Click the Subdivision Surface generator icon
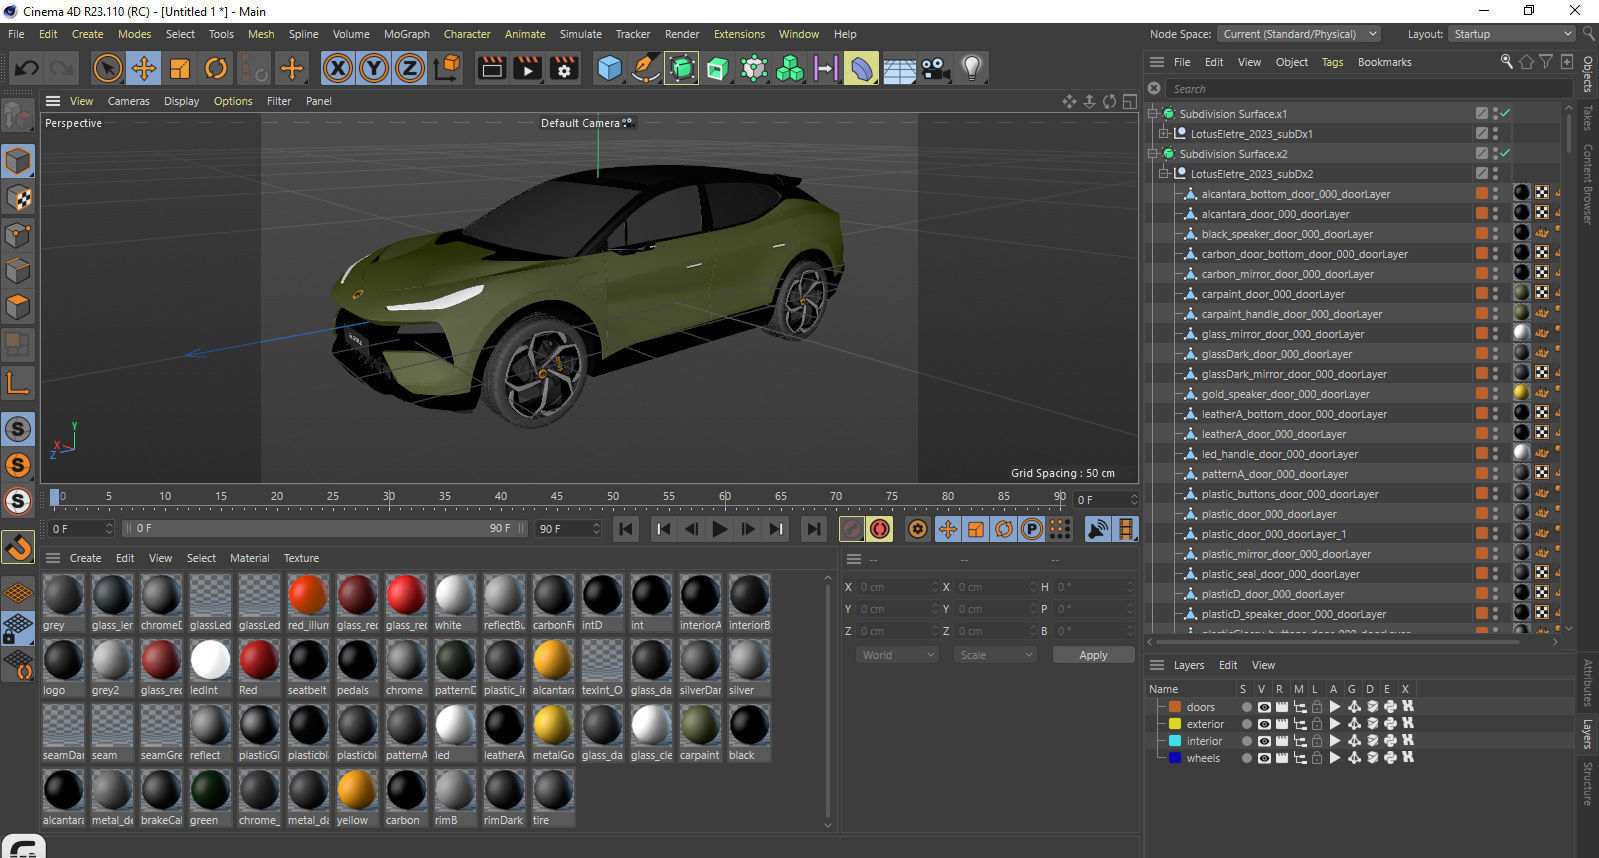 coord(681,68)
